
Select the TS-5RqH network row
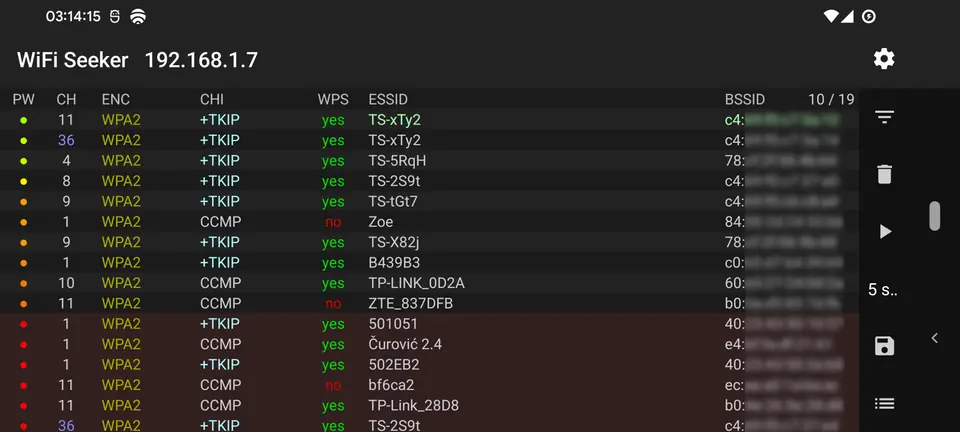click(x=430, y=161)
